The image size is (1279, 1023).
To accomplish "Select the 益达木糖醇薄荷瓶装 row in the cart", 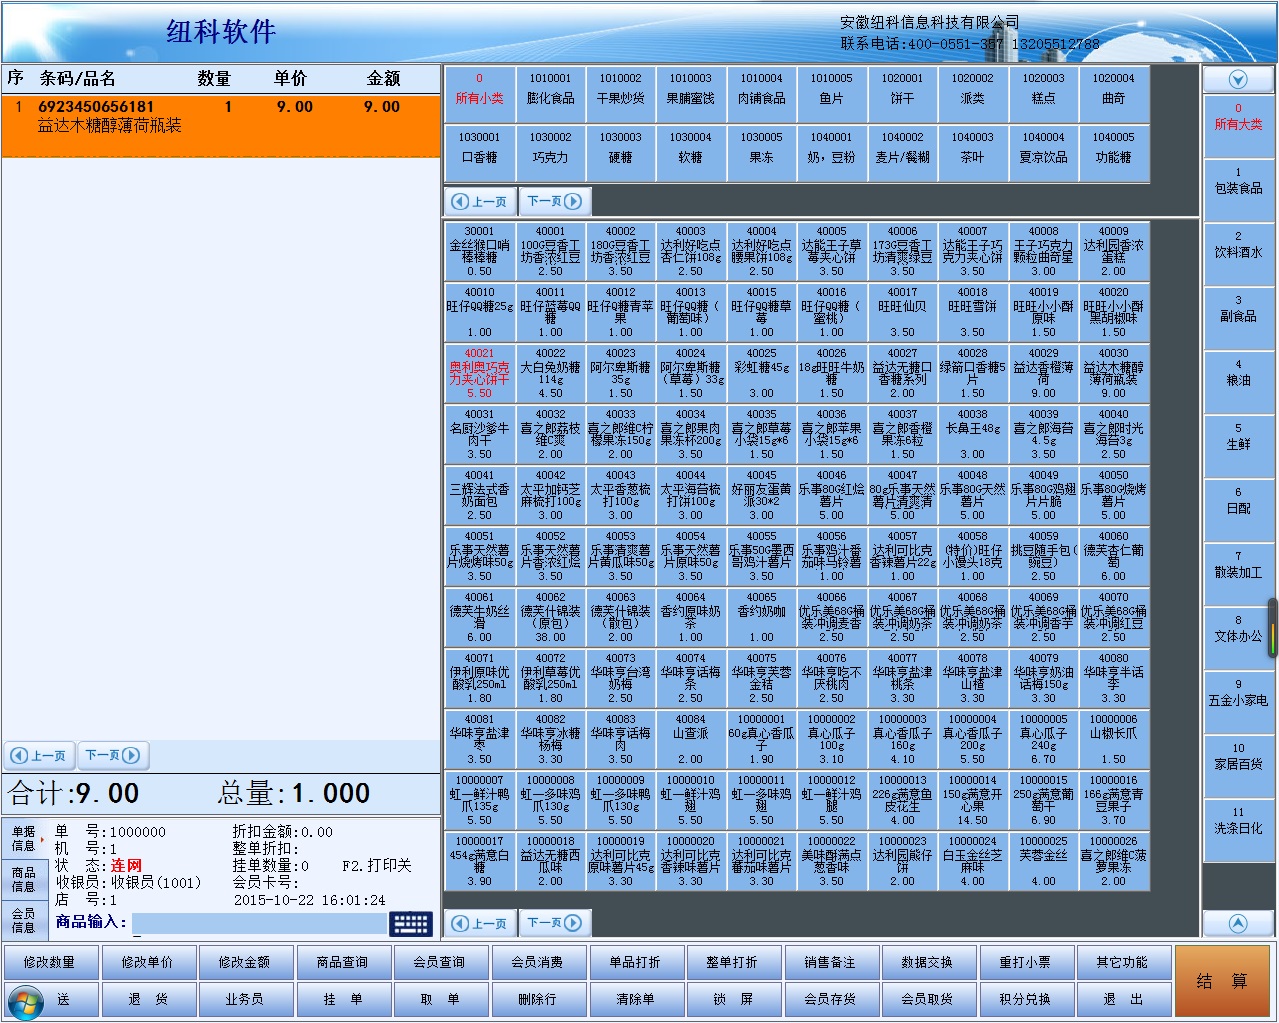I will [x=220, y=116].
